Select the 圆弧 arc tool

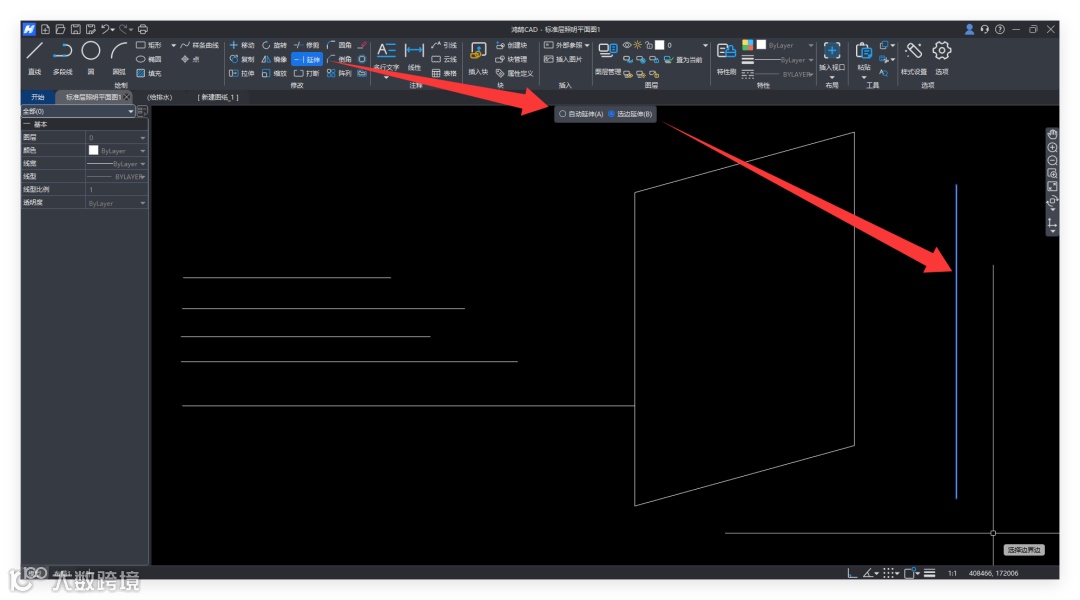click(x=119, y=58)
